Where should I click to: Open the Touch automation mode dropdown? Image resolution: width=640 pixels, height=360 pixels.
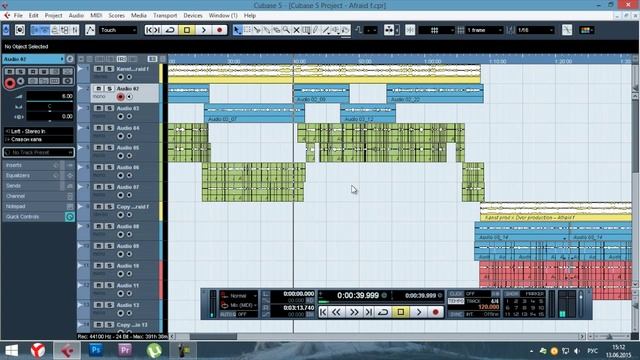pyautogui.click(x=118, y=30)
